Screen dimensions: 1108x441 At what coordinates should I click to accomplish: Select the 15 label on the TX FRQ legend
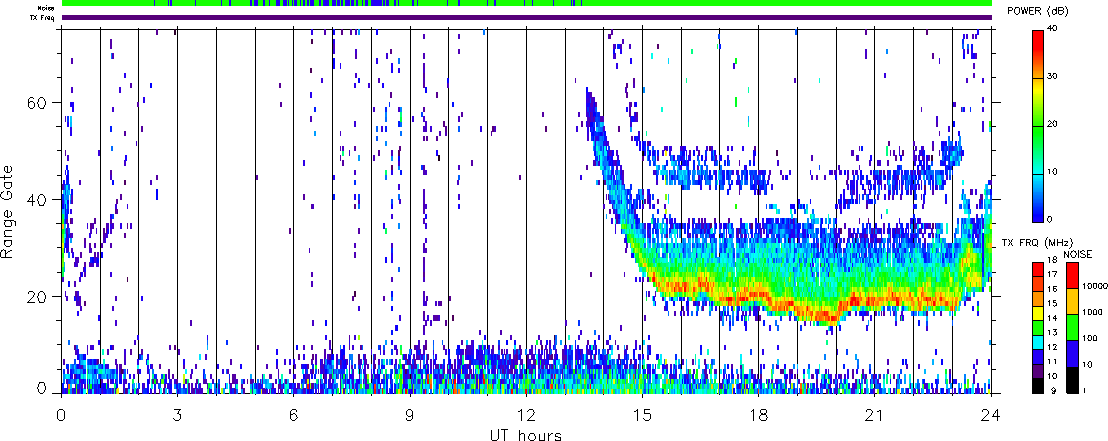[x=1053, y=303]
